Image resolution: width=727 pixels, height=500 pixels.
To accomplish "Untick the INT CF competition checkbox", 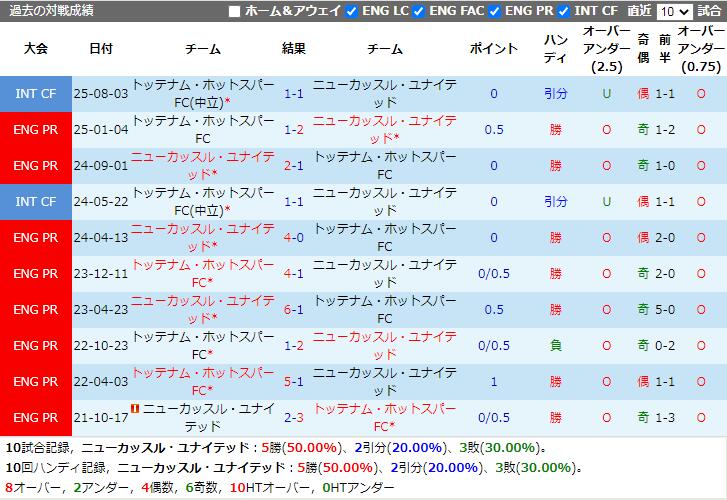I will [x=565, y=12].
